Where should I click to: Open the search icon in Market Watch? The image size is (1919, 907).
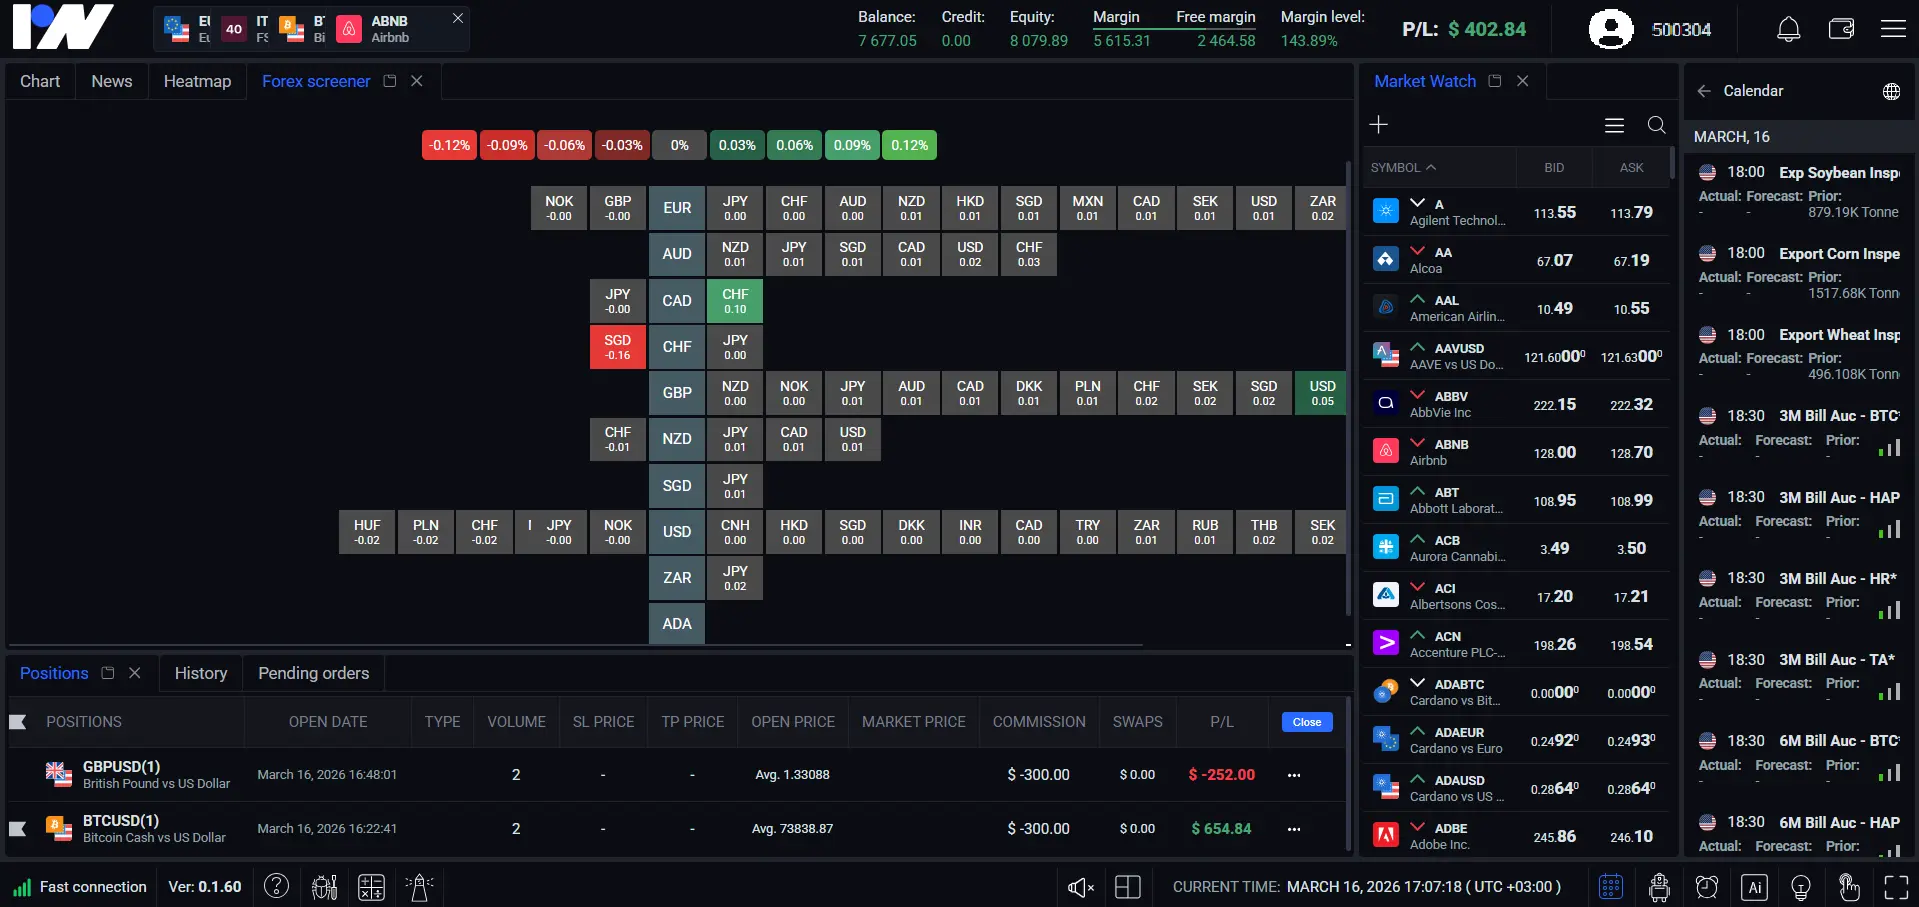coord(1657,124)
